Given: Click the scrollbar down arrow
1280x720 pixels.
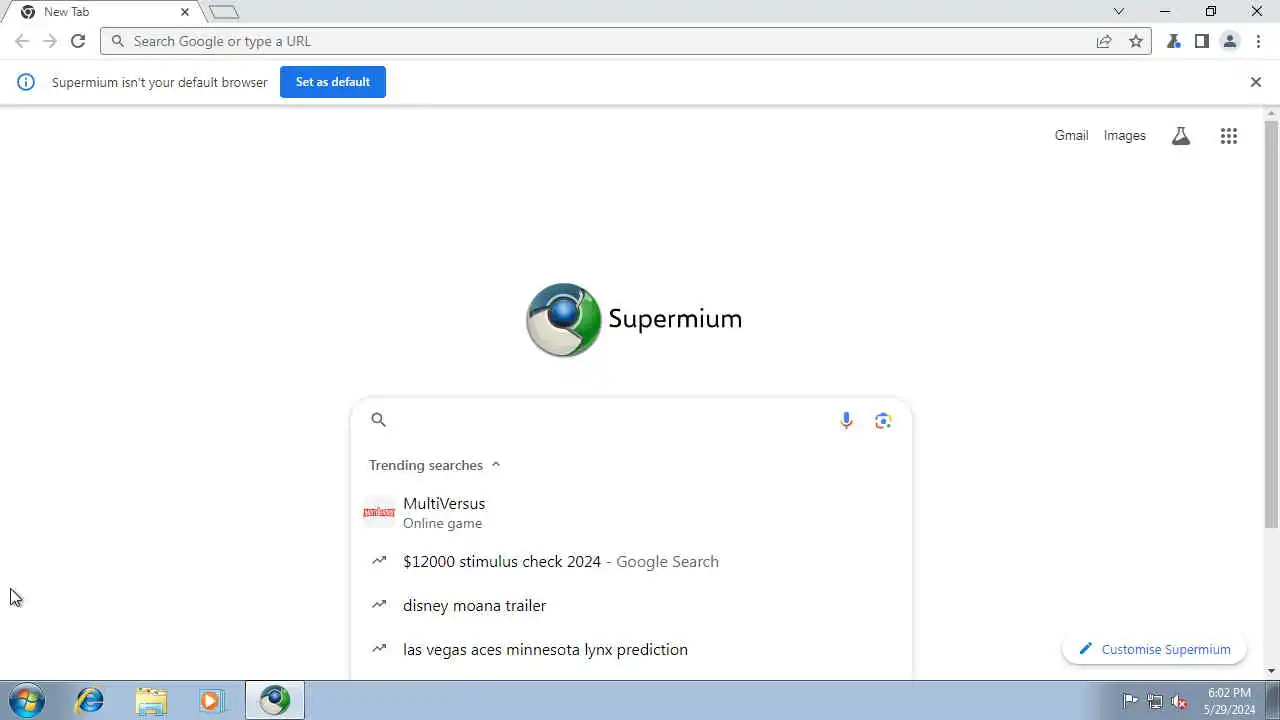Looking at the screenshot, I should point(1272,671).
